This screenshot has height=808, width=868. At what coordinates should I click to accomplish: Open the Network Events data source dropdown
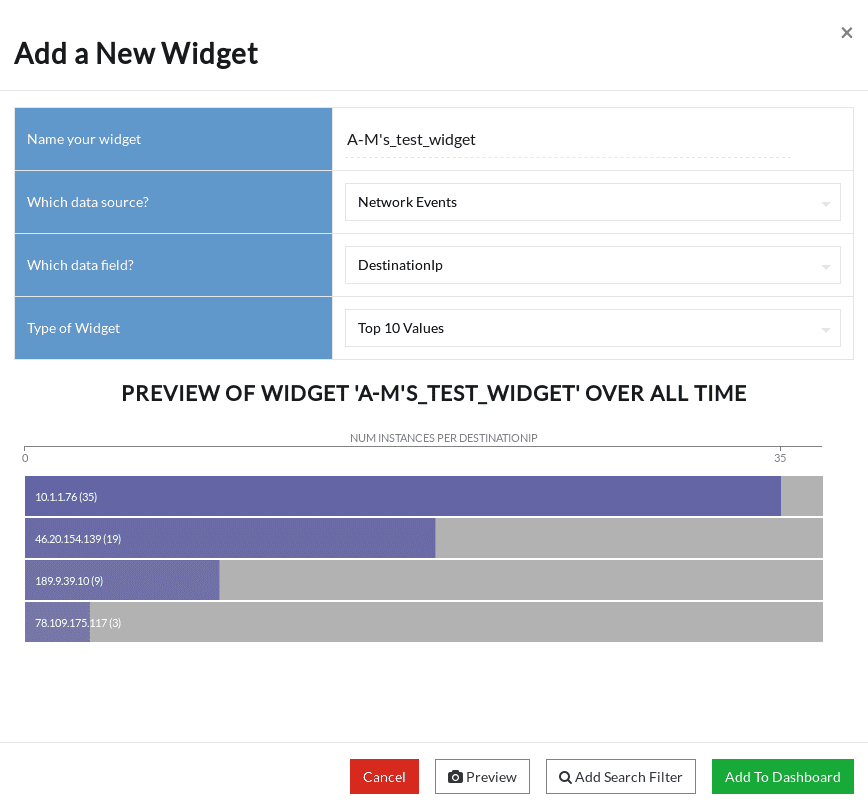pyautogui.click(x=592, y=202)
